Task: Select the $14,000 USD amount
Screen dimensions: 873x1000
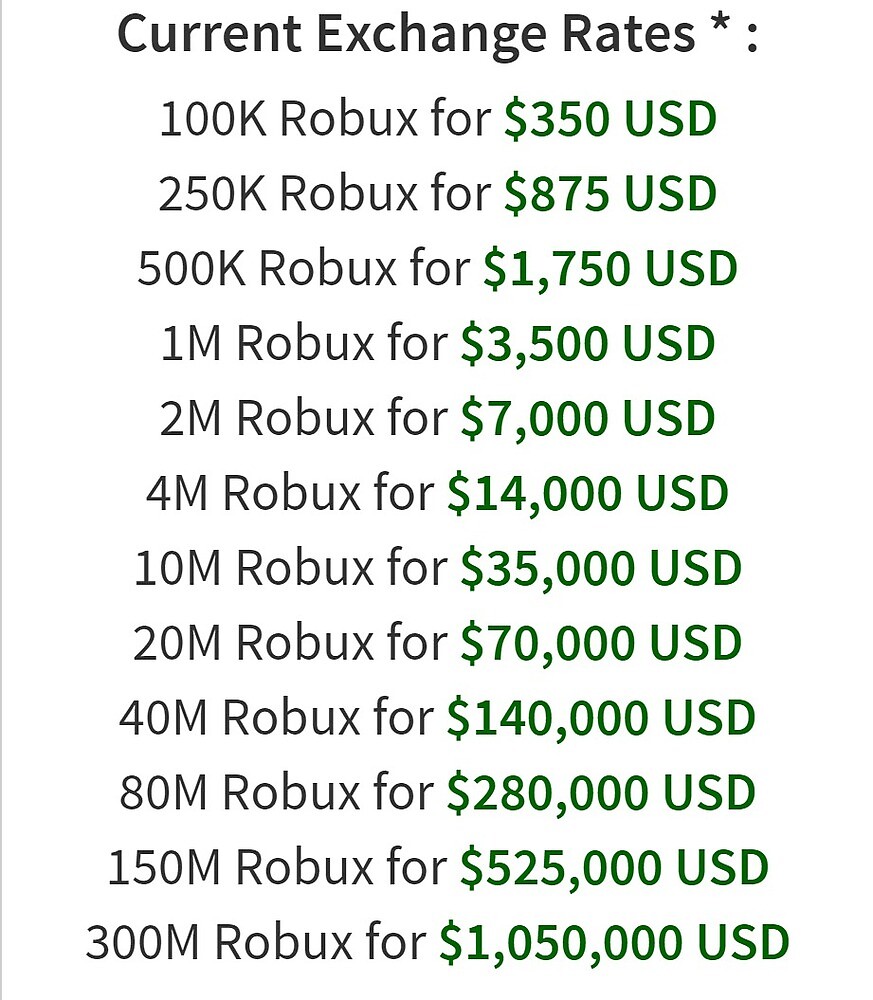Action: [x=588, y=494]
